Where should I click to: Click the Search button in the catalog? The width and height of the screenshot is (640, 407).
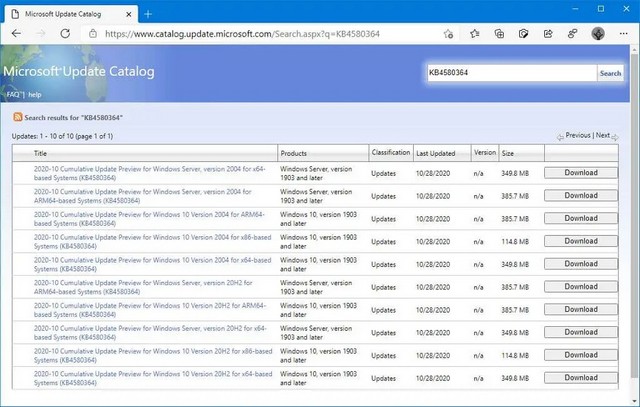pyautogui.click(x=610, y=73)
